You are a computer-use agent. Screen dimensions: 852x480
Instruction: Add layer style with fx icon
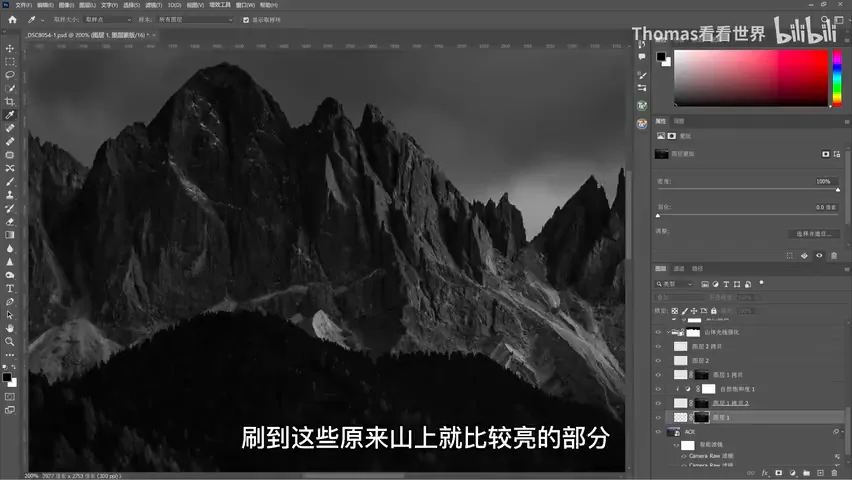click(x=765, y=473)
